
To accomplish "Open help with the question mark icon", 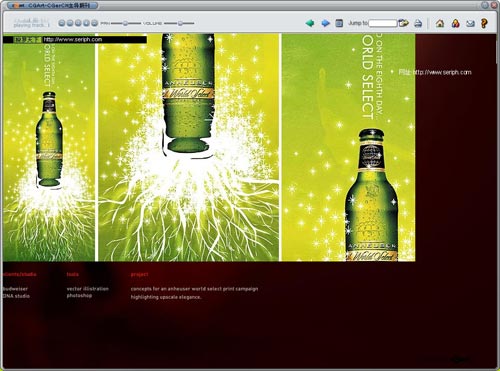I will click(x=484, y=23).
